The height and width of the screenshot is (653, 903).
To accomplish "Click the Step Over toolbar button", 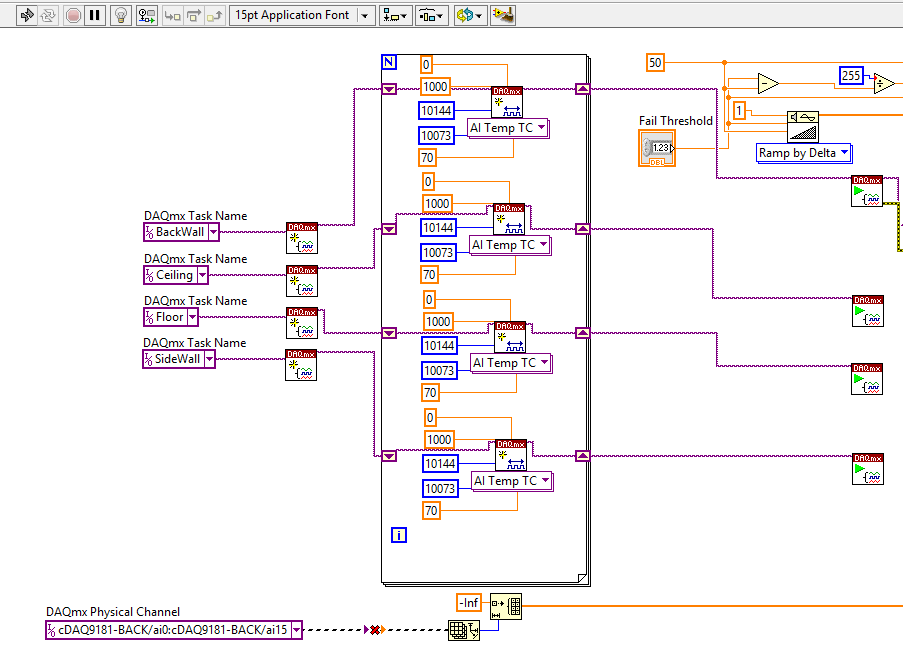I will click(194, 16).
